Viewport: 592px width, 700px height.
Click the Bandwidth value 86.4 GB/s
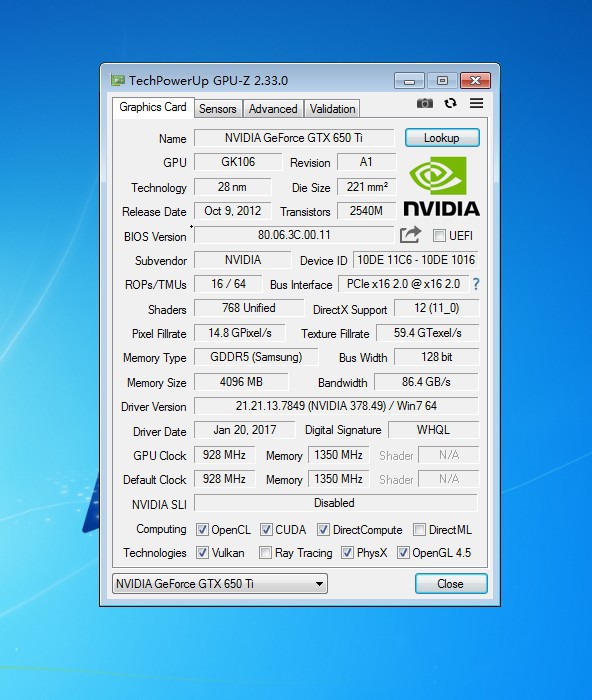pyautogui.click(x=426, y=382)
